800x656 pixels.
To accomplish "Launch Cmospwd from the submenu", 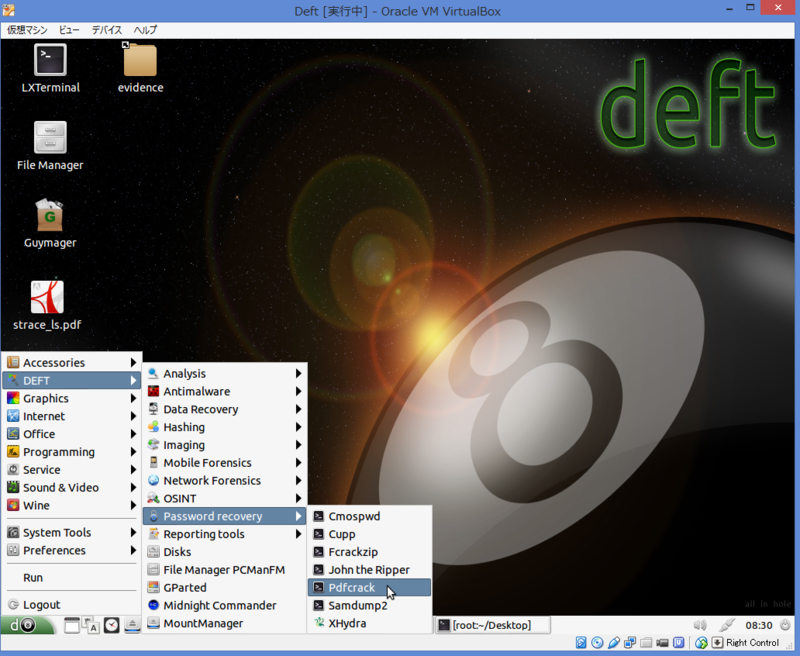I will 369,516.
